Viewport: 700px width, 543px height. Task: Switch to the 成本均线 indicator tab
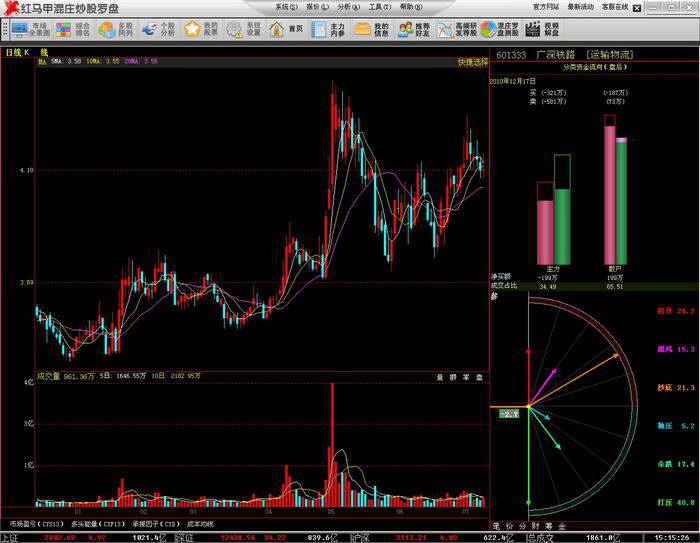[x=200, y=524]
